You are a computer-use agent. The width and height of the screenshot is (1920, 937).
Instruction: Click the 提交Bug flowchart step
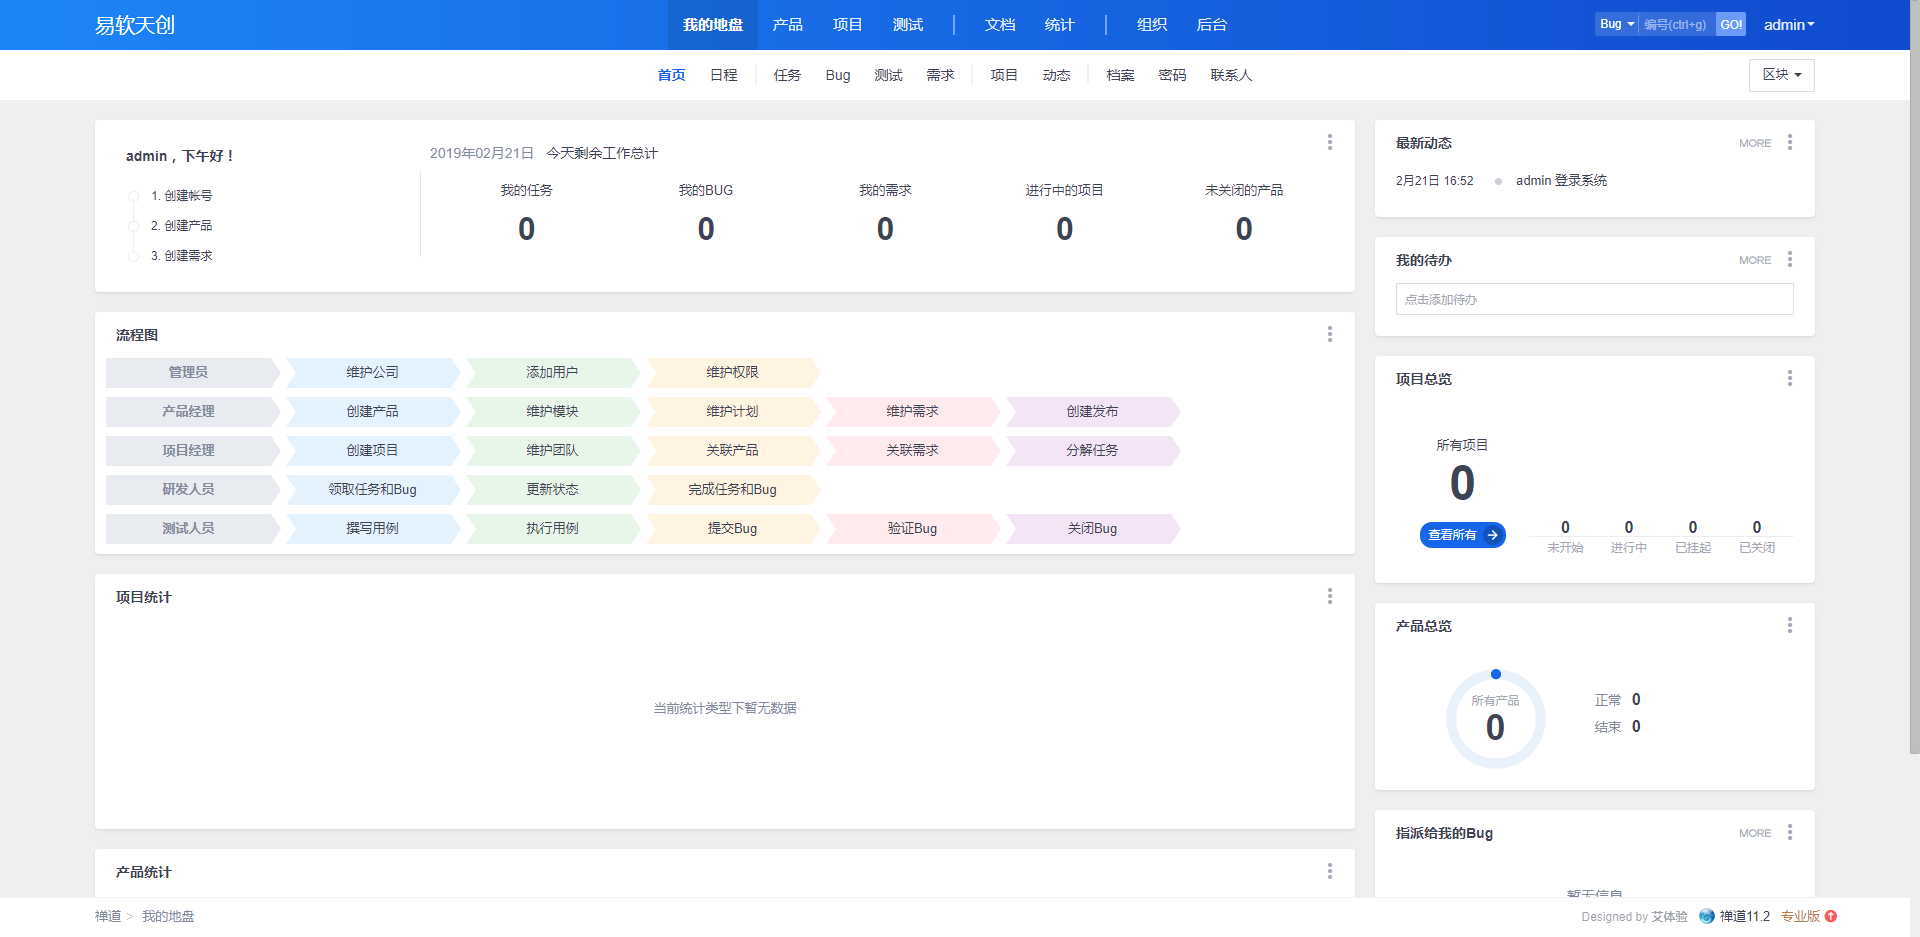tap(732, 528)
